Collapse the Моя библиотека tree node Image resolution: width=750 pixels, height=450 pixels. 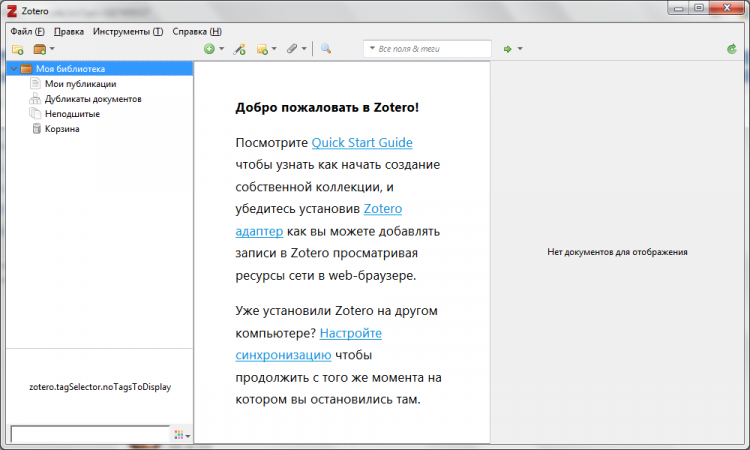pyautogui.click(x=12, y=69)
